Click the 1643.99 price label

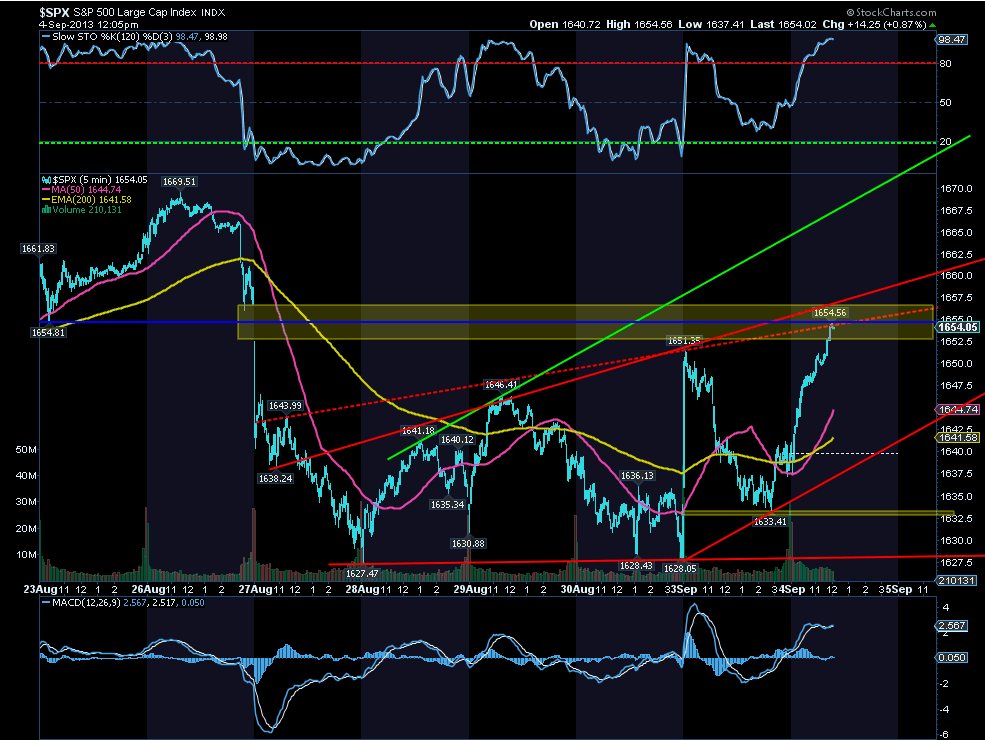(x=285, y=406)
